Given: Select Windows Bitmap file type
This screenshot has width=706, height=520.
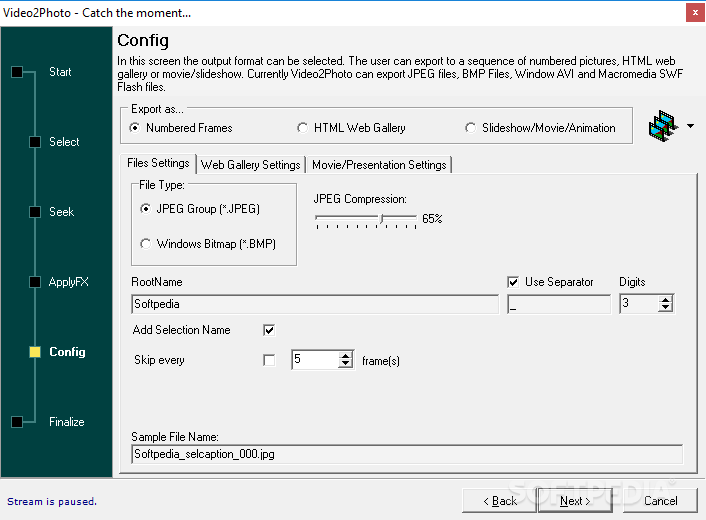Looking at the screenshot, I should coord(208,244).
